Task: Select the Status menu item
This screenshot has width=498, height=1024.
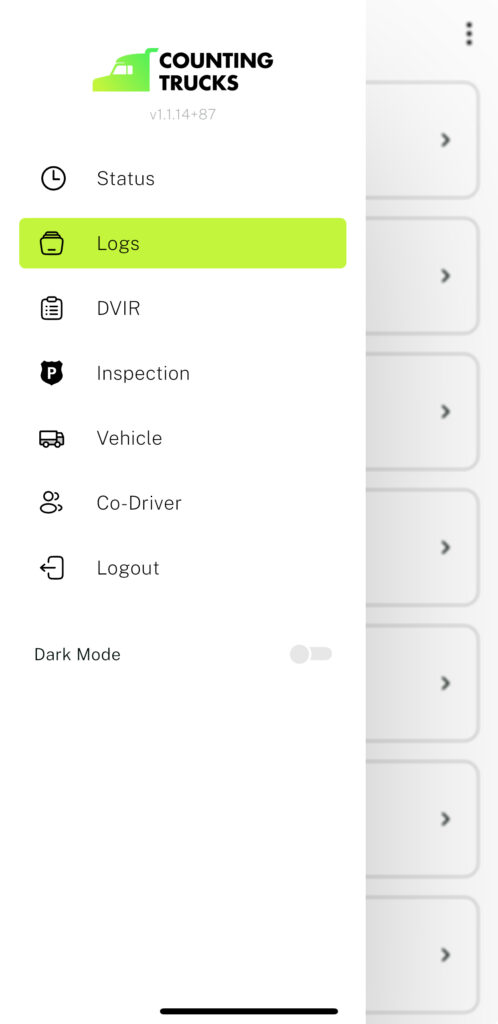Action: (x=183, y=178)
